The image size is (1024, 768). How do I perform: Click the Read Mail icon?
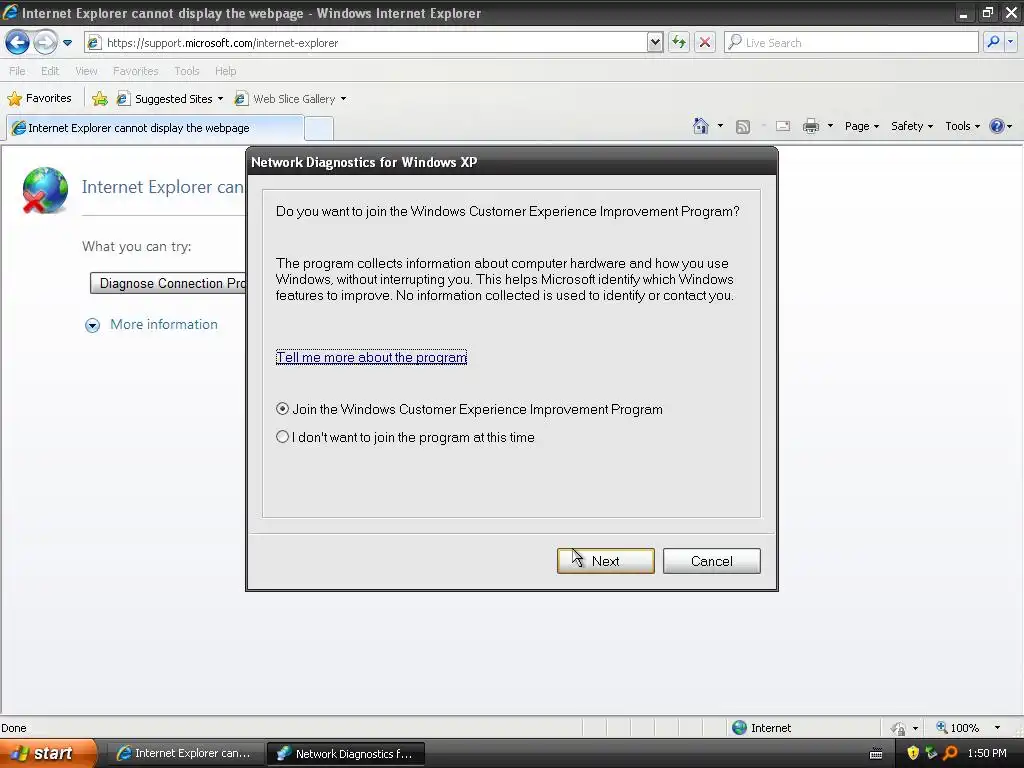783,127
